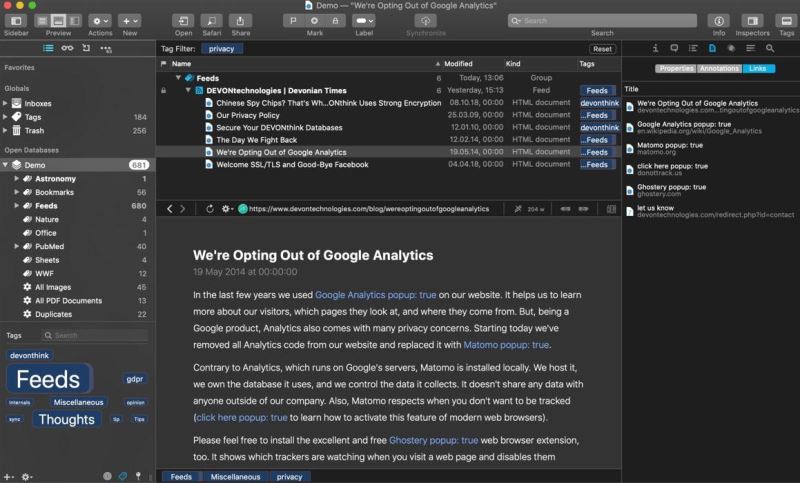800x483 pixels.
Task: Toggle the Inspectors panel button
Action: click(753, 21)
